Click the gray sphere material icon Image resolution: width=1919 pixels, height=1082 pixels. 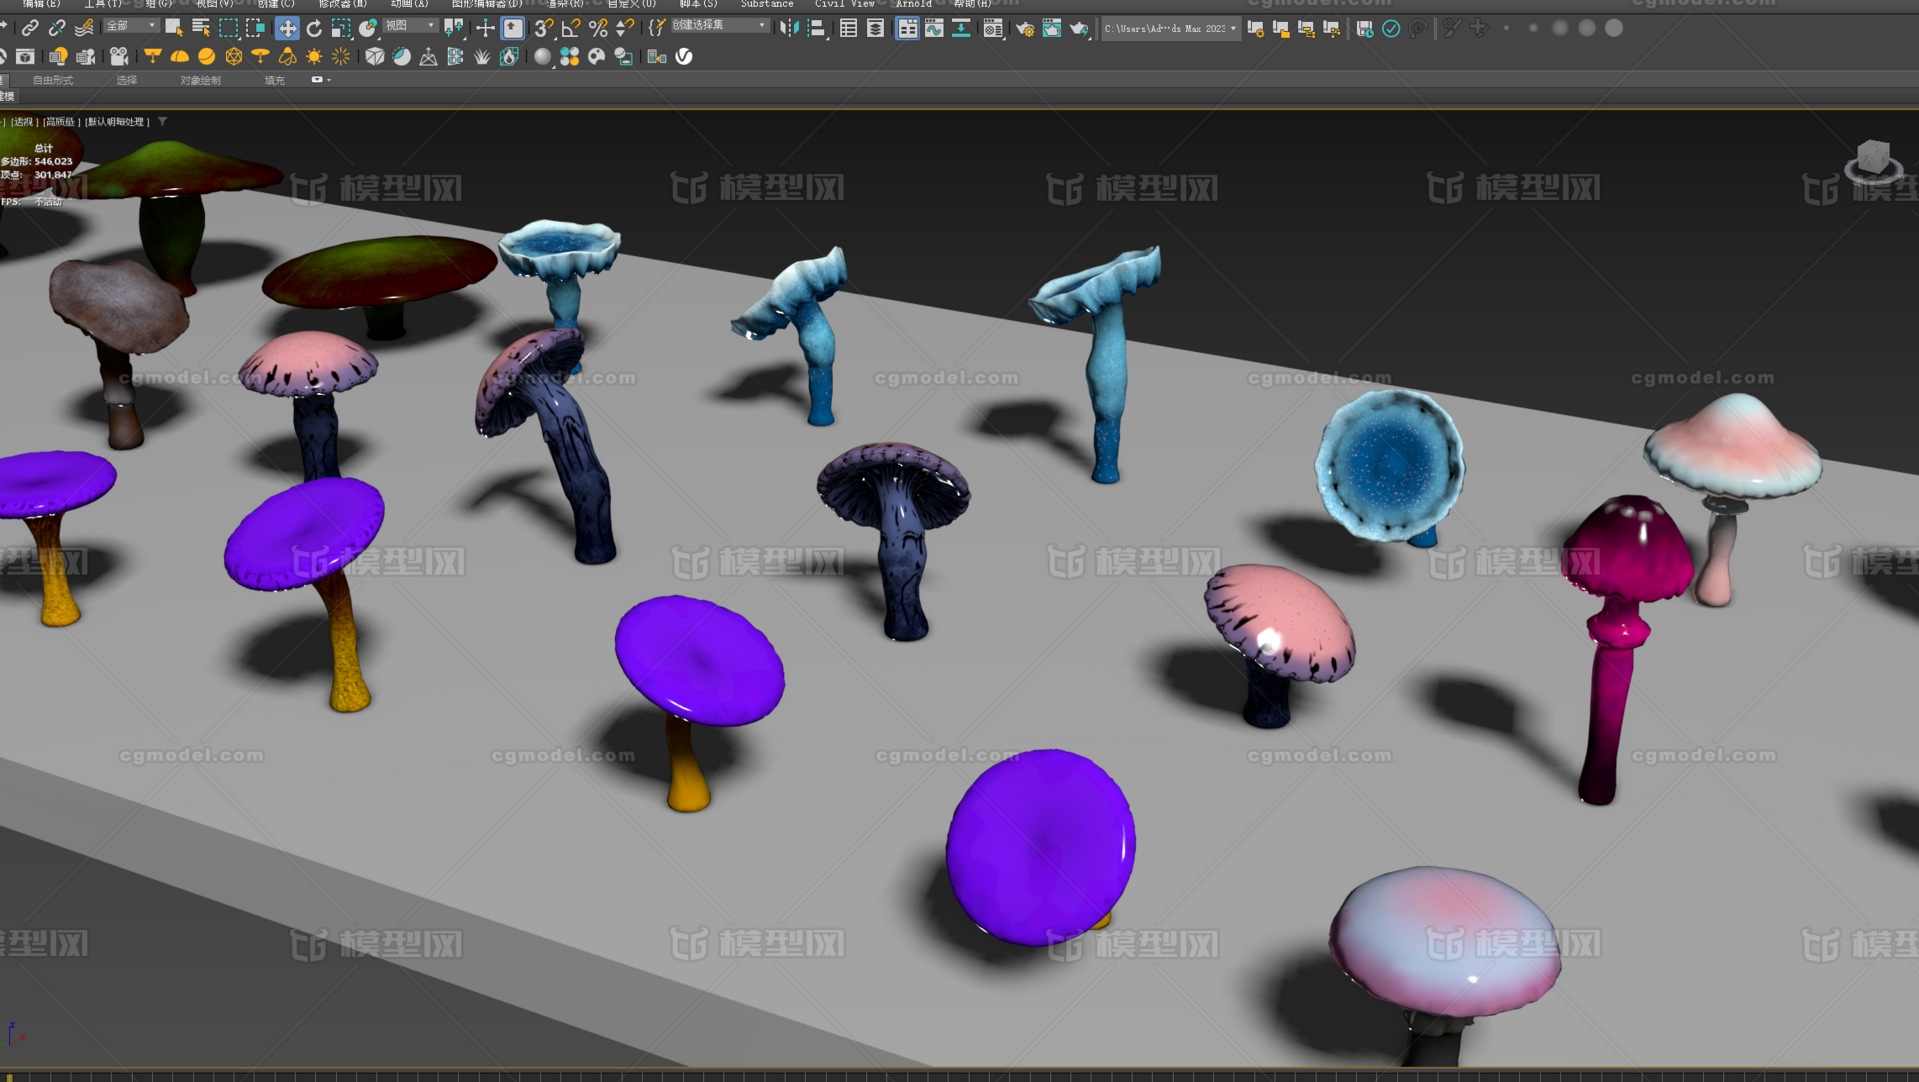coord(542,57)
